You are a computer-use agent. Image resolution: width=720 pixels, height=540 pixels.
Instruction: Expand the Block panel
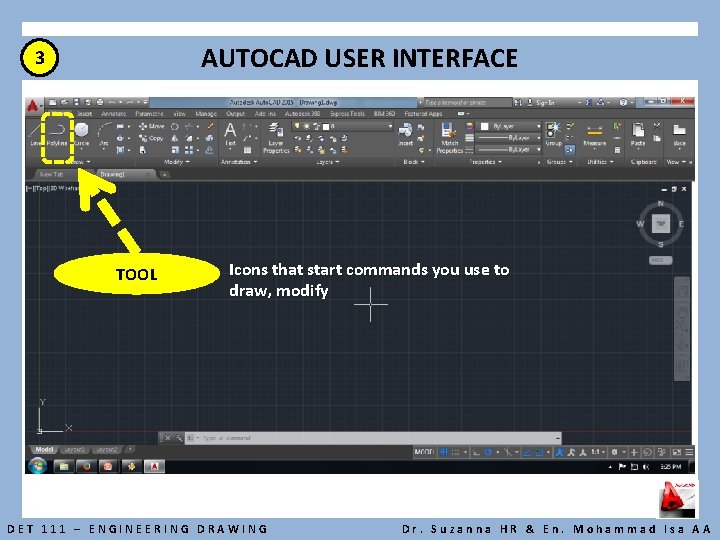[x=414, y=162]
